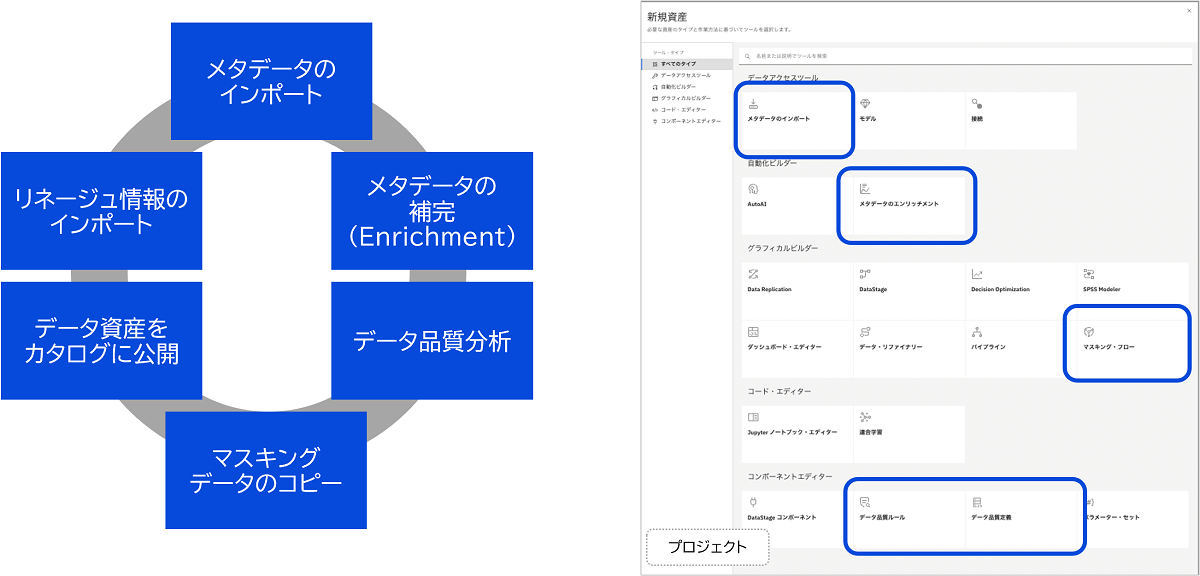The width and height of the screenshot is (1200, 576).
Task: Open the データ・リファイナリー tool
Action: pyautogui.click(x=890, y=345)
